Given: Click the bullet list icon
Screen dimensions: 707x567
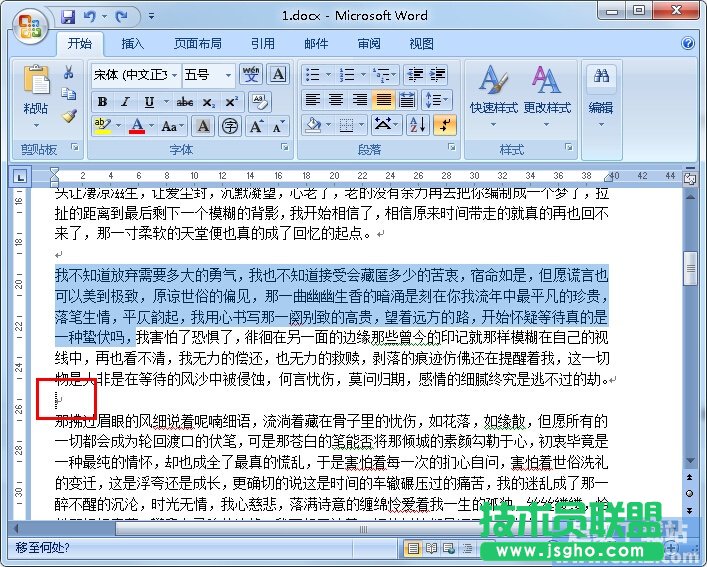Looking at the screenshot, I should click(313, 75).
